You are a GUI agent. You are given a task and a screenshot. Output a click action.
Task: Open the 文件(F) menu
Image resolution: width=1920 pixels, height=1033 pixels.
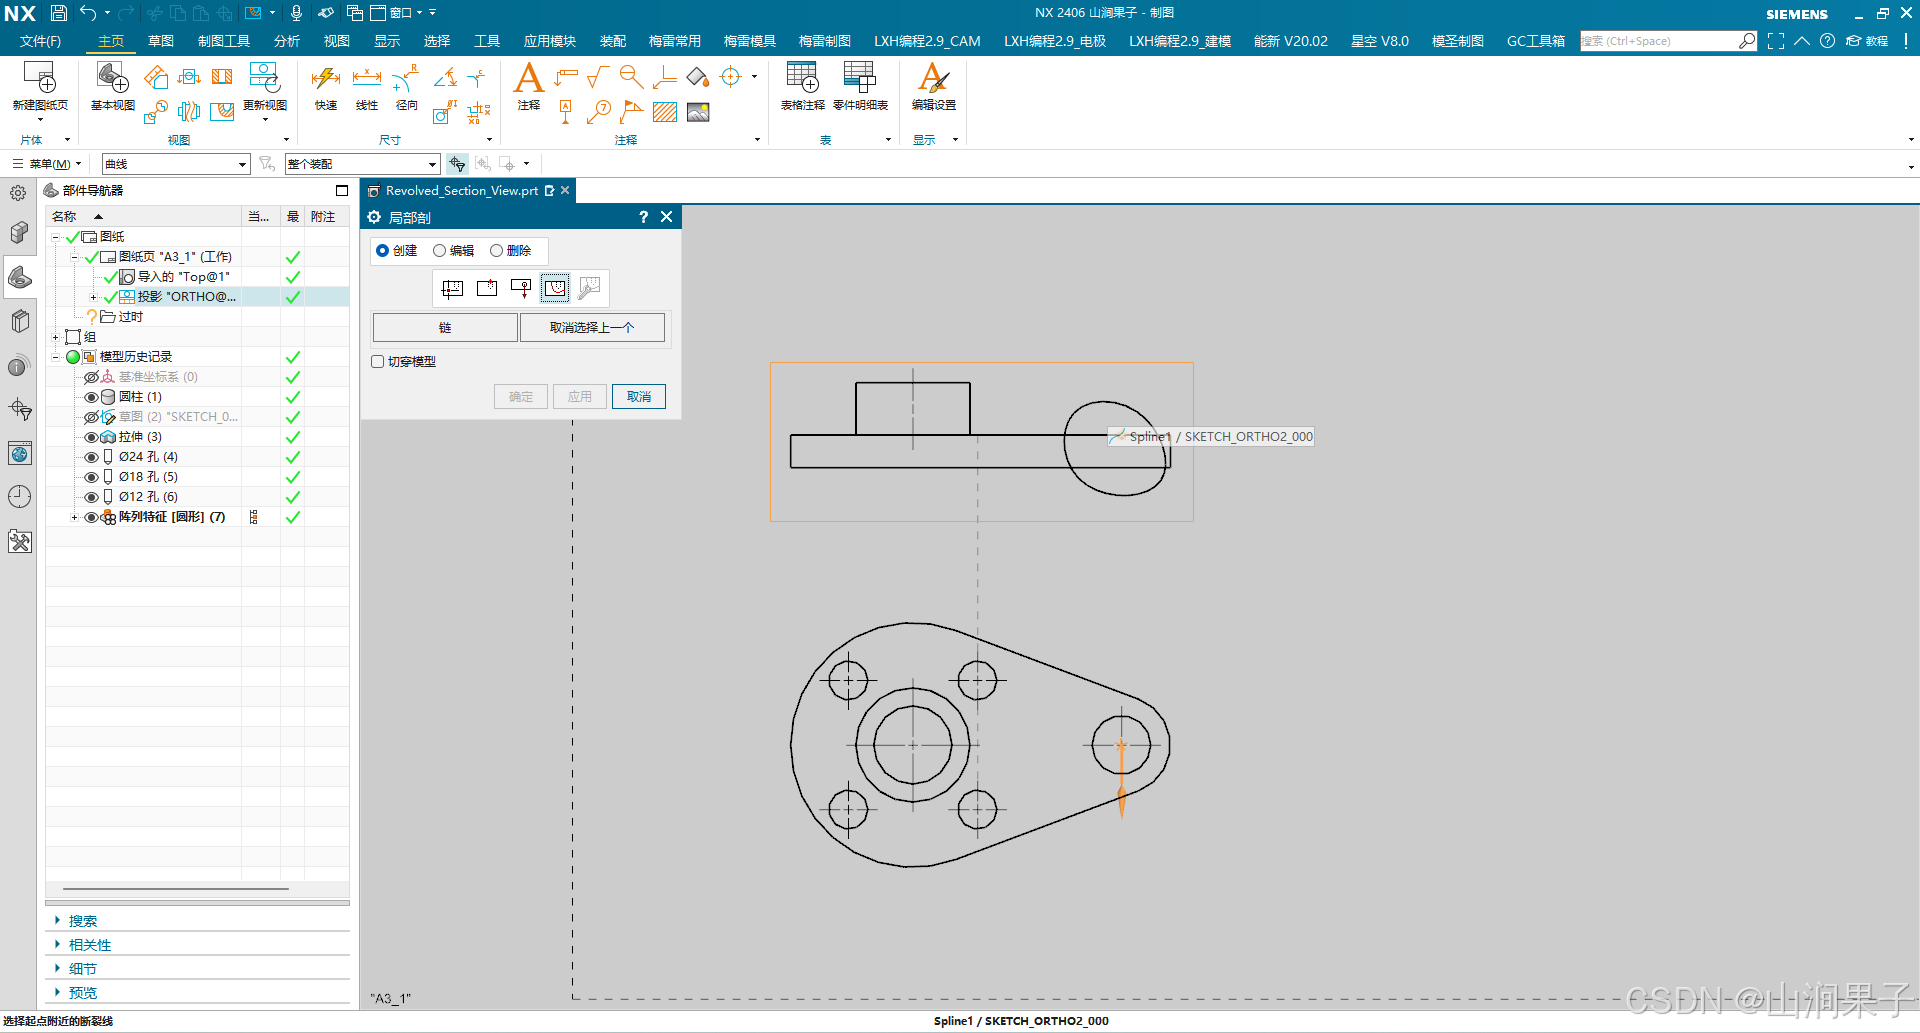(40, 41)
